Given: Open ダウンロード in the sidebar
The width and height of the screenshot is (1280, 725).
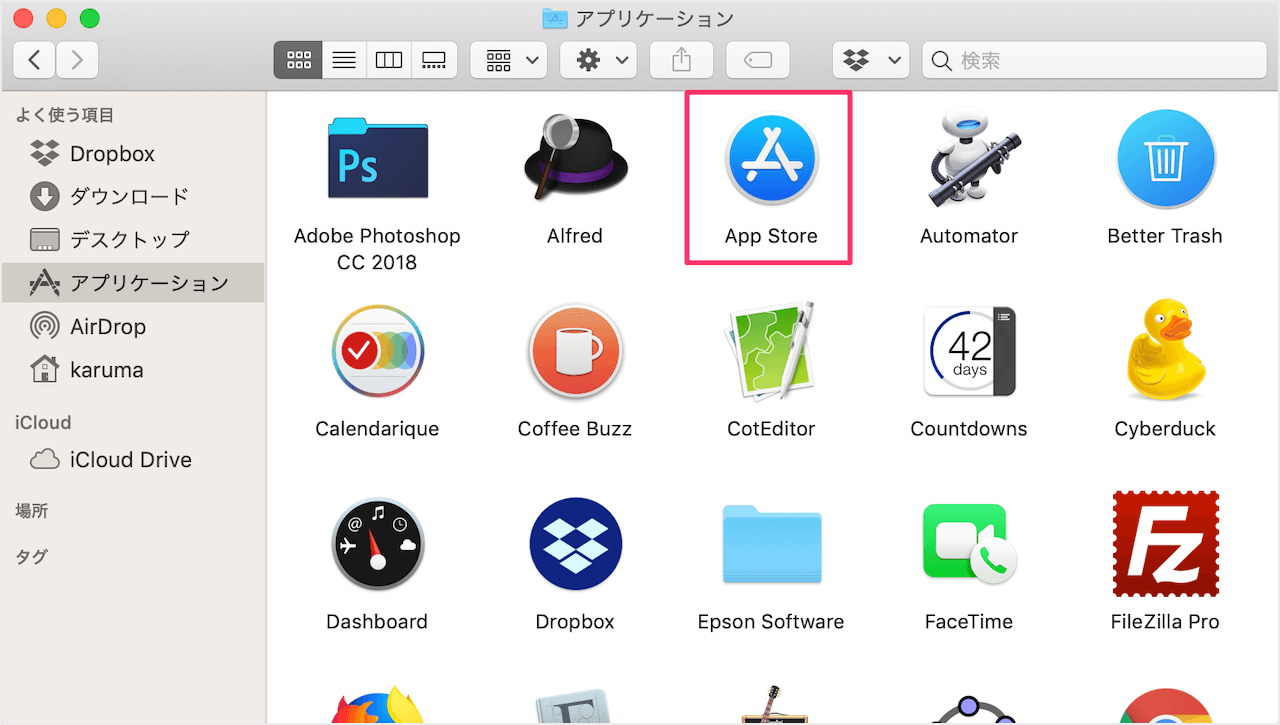Looking at the screenshot, I should click(133, 196).
